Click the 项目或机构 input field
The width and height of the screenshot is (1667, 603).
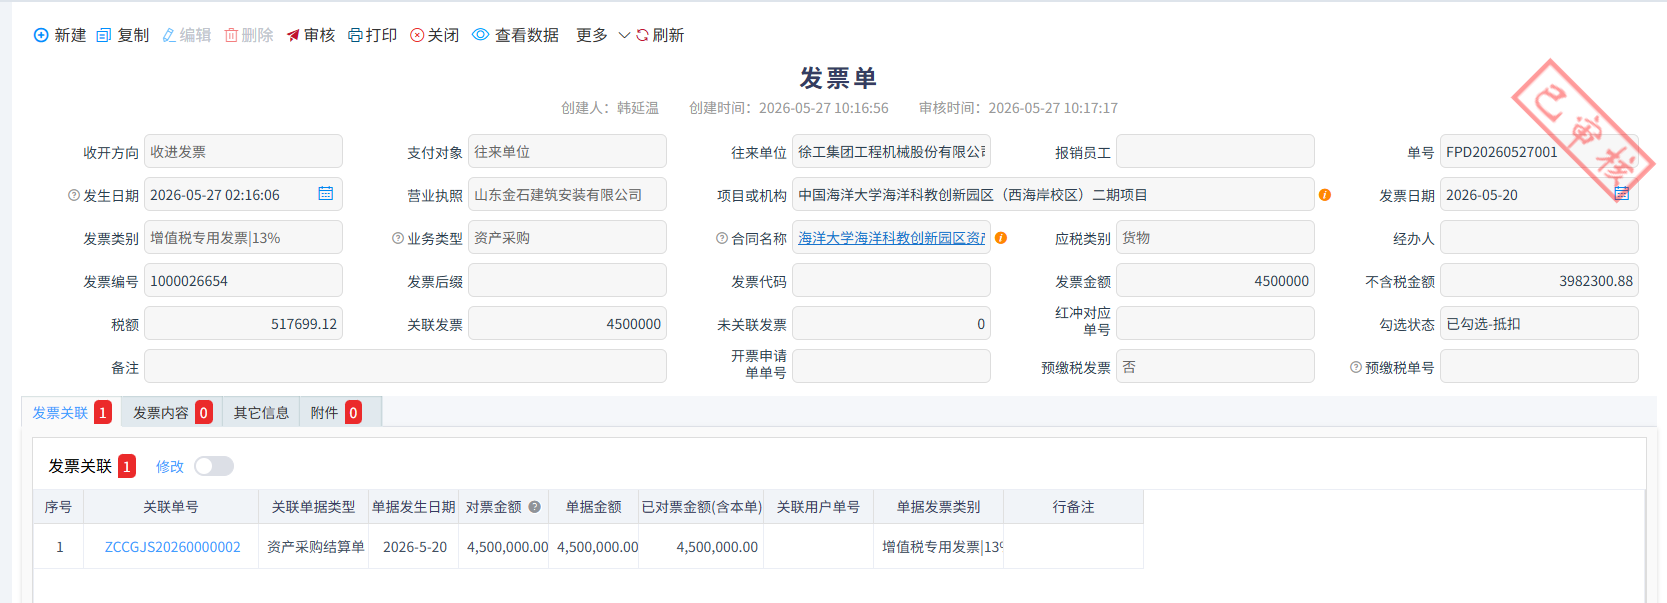tap(1053, 195)
